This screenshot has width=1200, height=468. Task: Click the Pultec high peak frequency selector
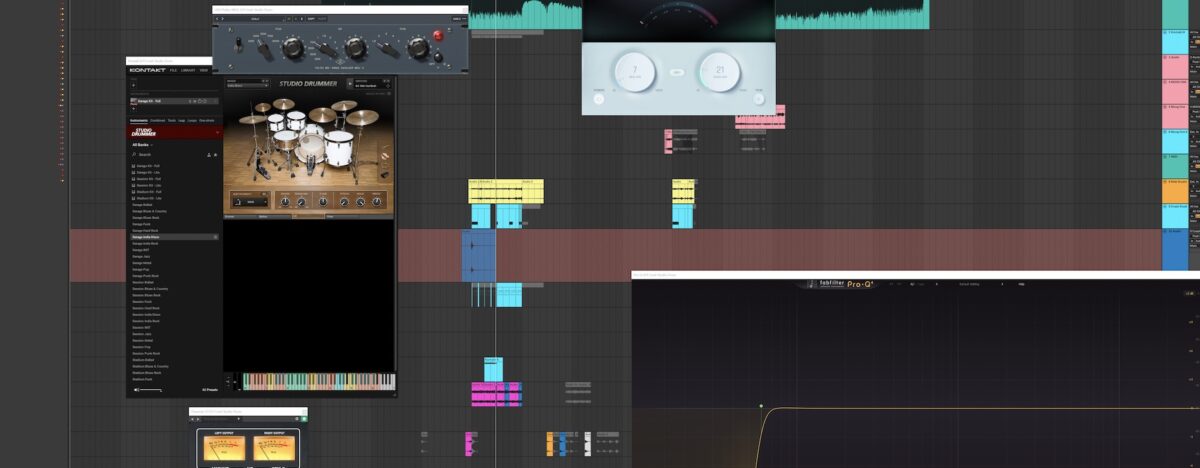[x=389, y=49]
